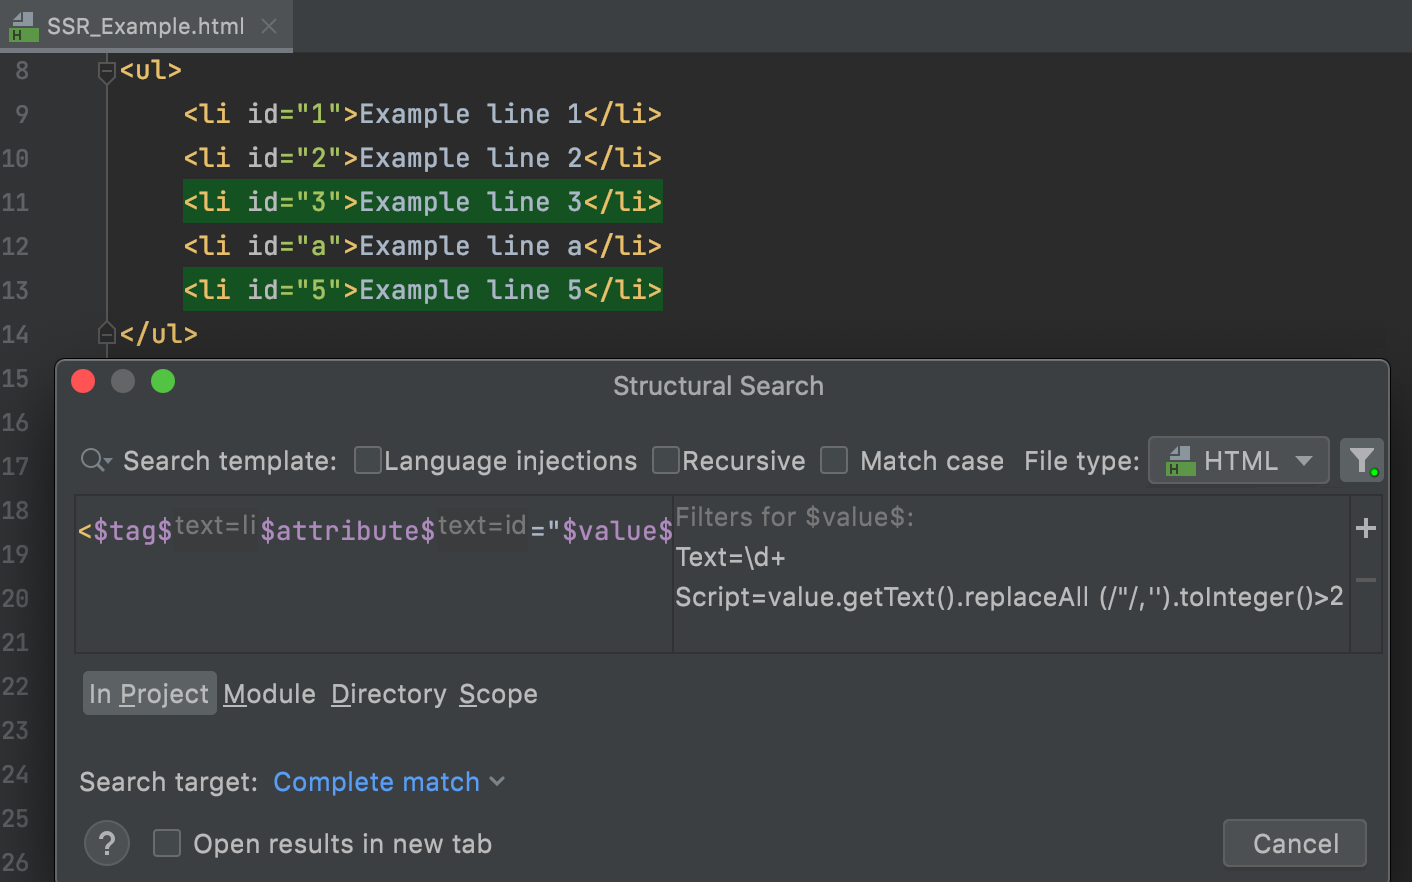Enable the Language injections checkbox
1412x882 pixels.
pos(368,460)
